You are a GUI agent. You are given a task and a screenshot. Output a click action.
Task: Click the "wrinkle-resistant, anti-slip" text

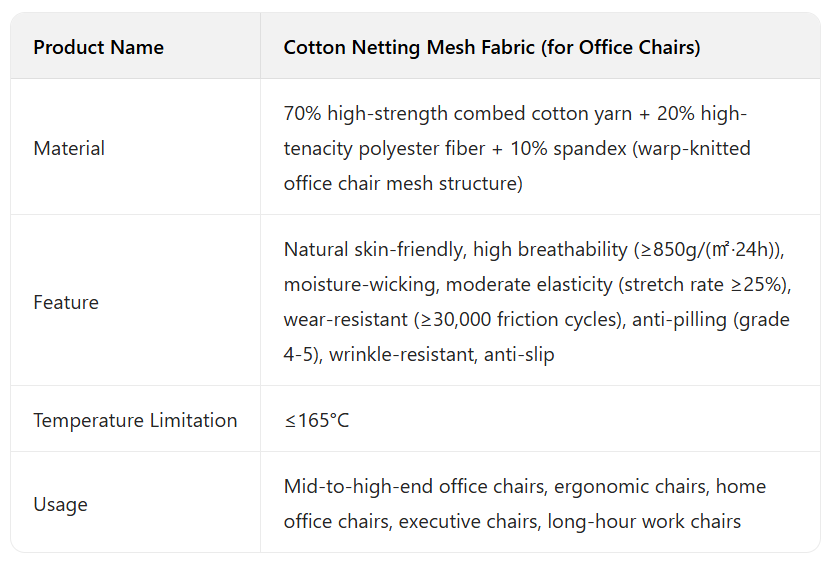[441, 354]
